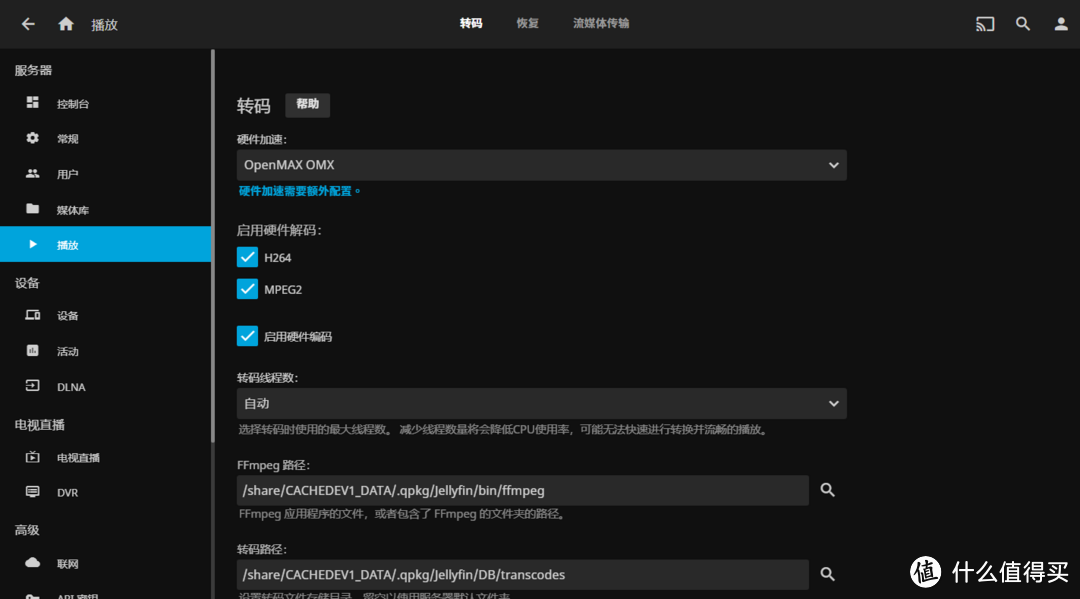Click the 播放 play arrow icon

click(32, 244)
